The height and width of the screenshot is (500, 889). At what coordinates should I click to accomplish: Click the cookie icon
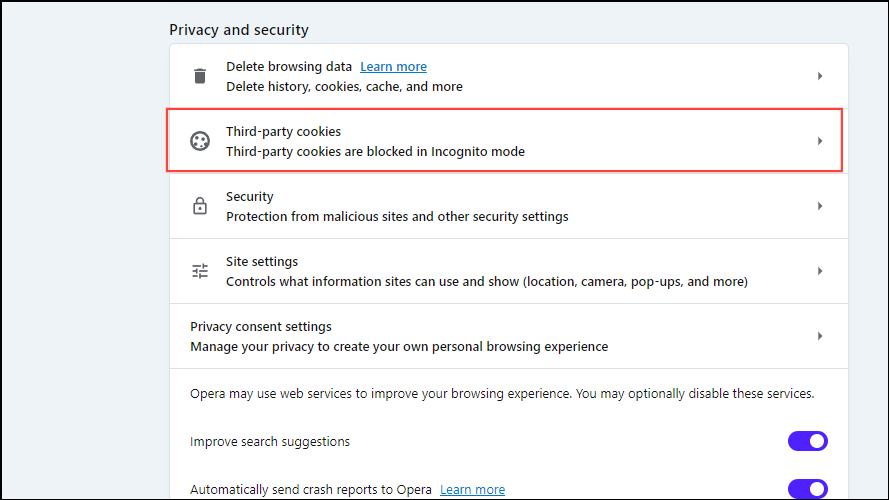coord(200,141)
